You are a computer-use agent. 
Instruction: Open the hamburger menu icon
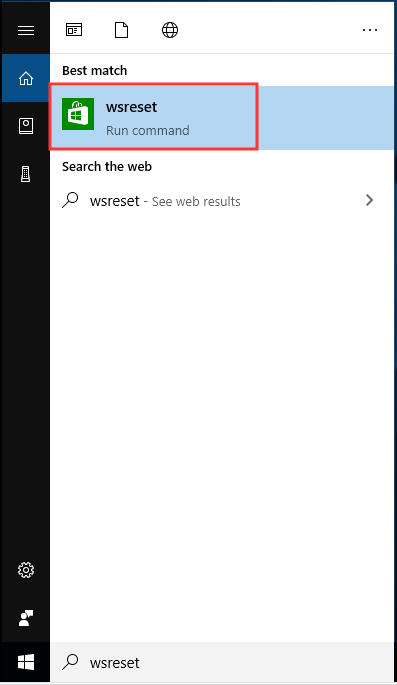[26, 30]
